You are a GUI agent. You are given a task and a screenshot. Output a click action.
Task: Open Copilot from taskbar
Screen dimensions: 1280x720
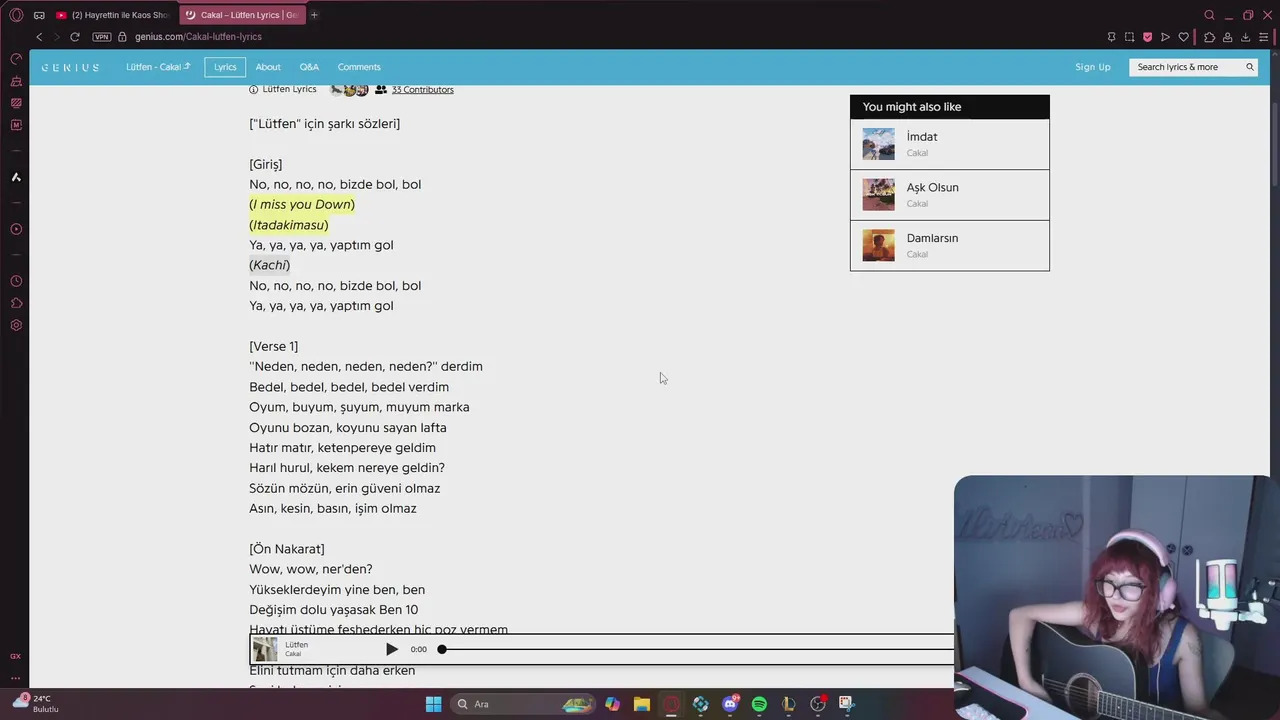[612, 704]
